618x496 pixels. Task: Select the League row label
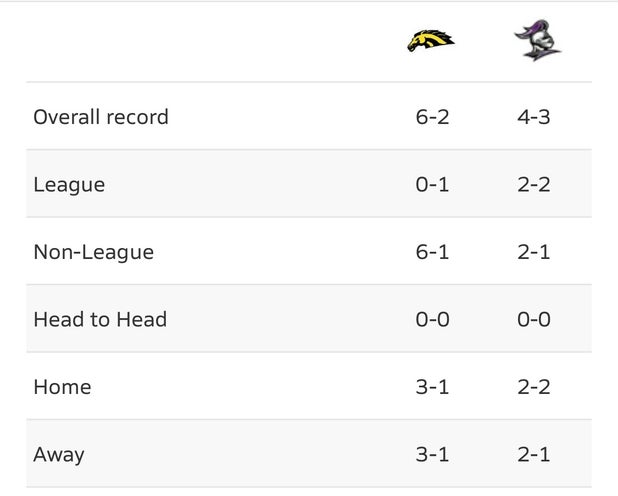point(69,185)
